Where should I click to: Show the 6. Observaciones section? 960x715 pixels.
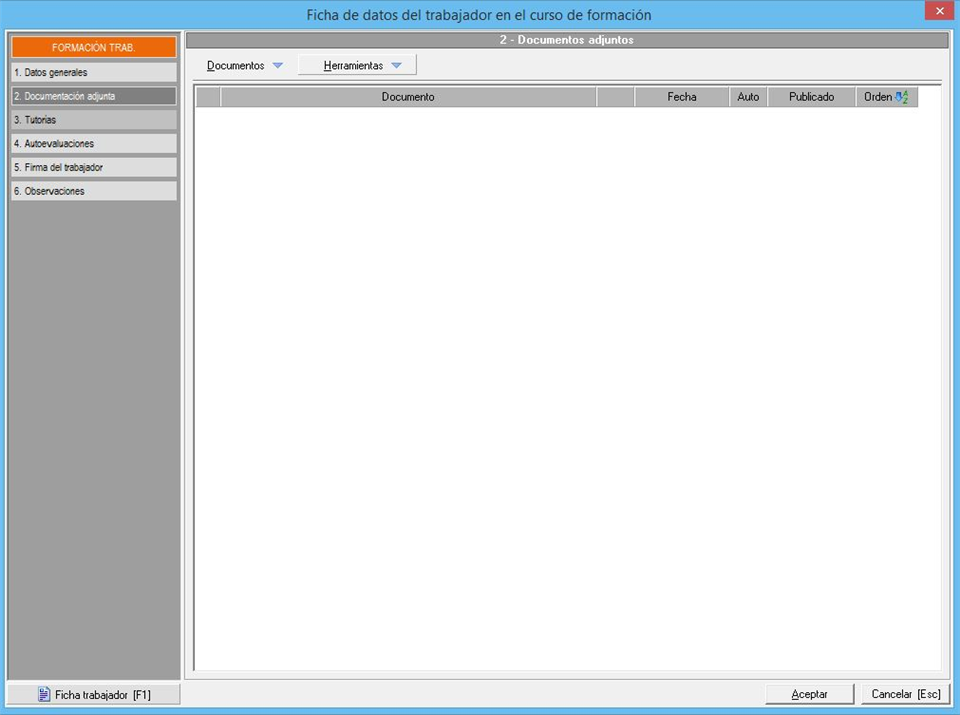94,191
